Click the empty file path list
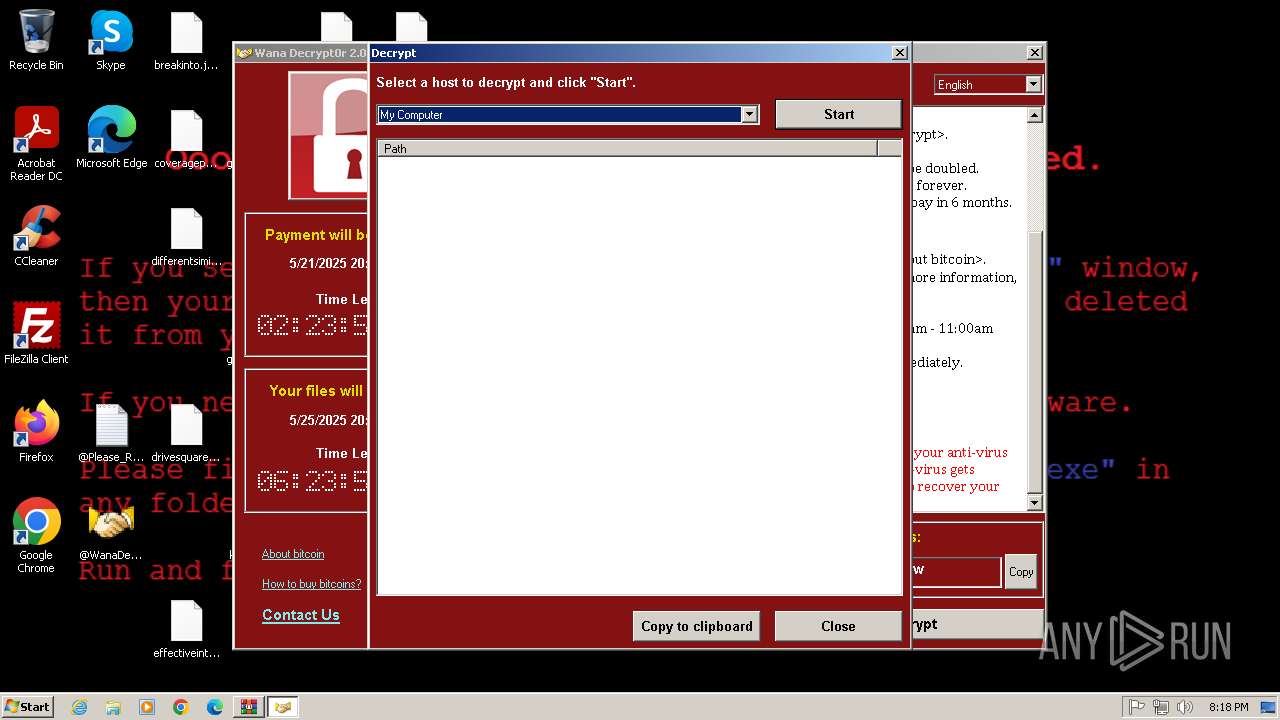This screenshot has height=720, width=1280. tap(639, 376)
